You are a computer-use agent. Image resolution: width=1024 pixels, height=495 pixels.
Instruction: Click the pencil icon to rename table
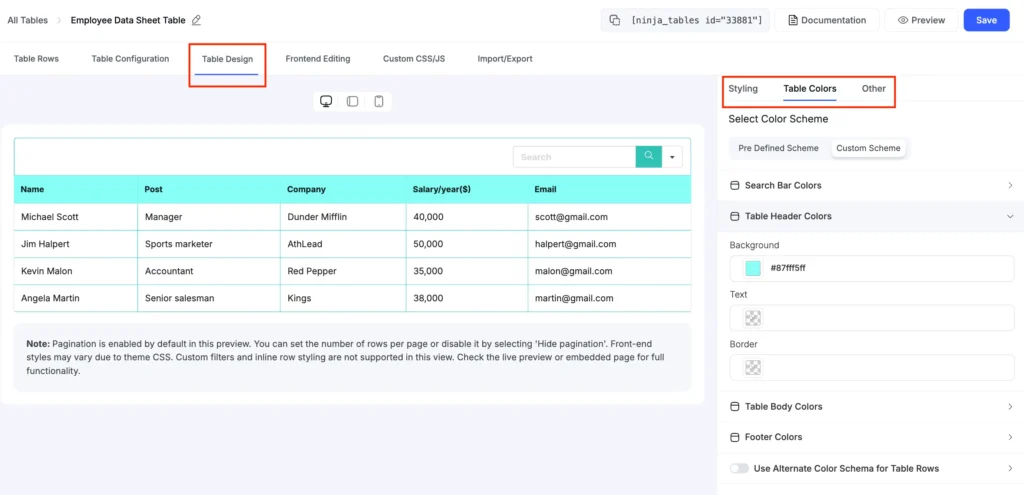click(197, 20)
